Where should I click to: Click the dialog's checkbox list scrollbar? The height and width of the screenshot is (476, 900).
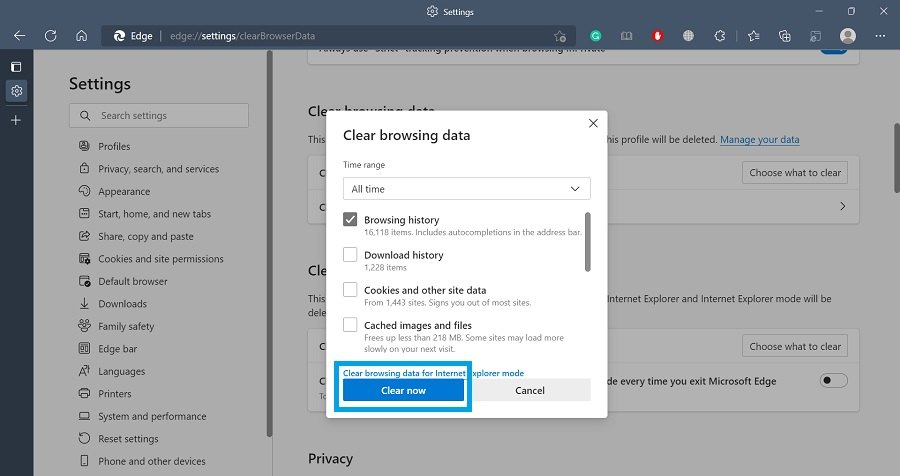coord(587,242)
